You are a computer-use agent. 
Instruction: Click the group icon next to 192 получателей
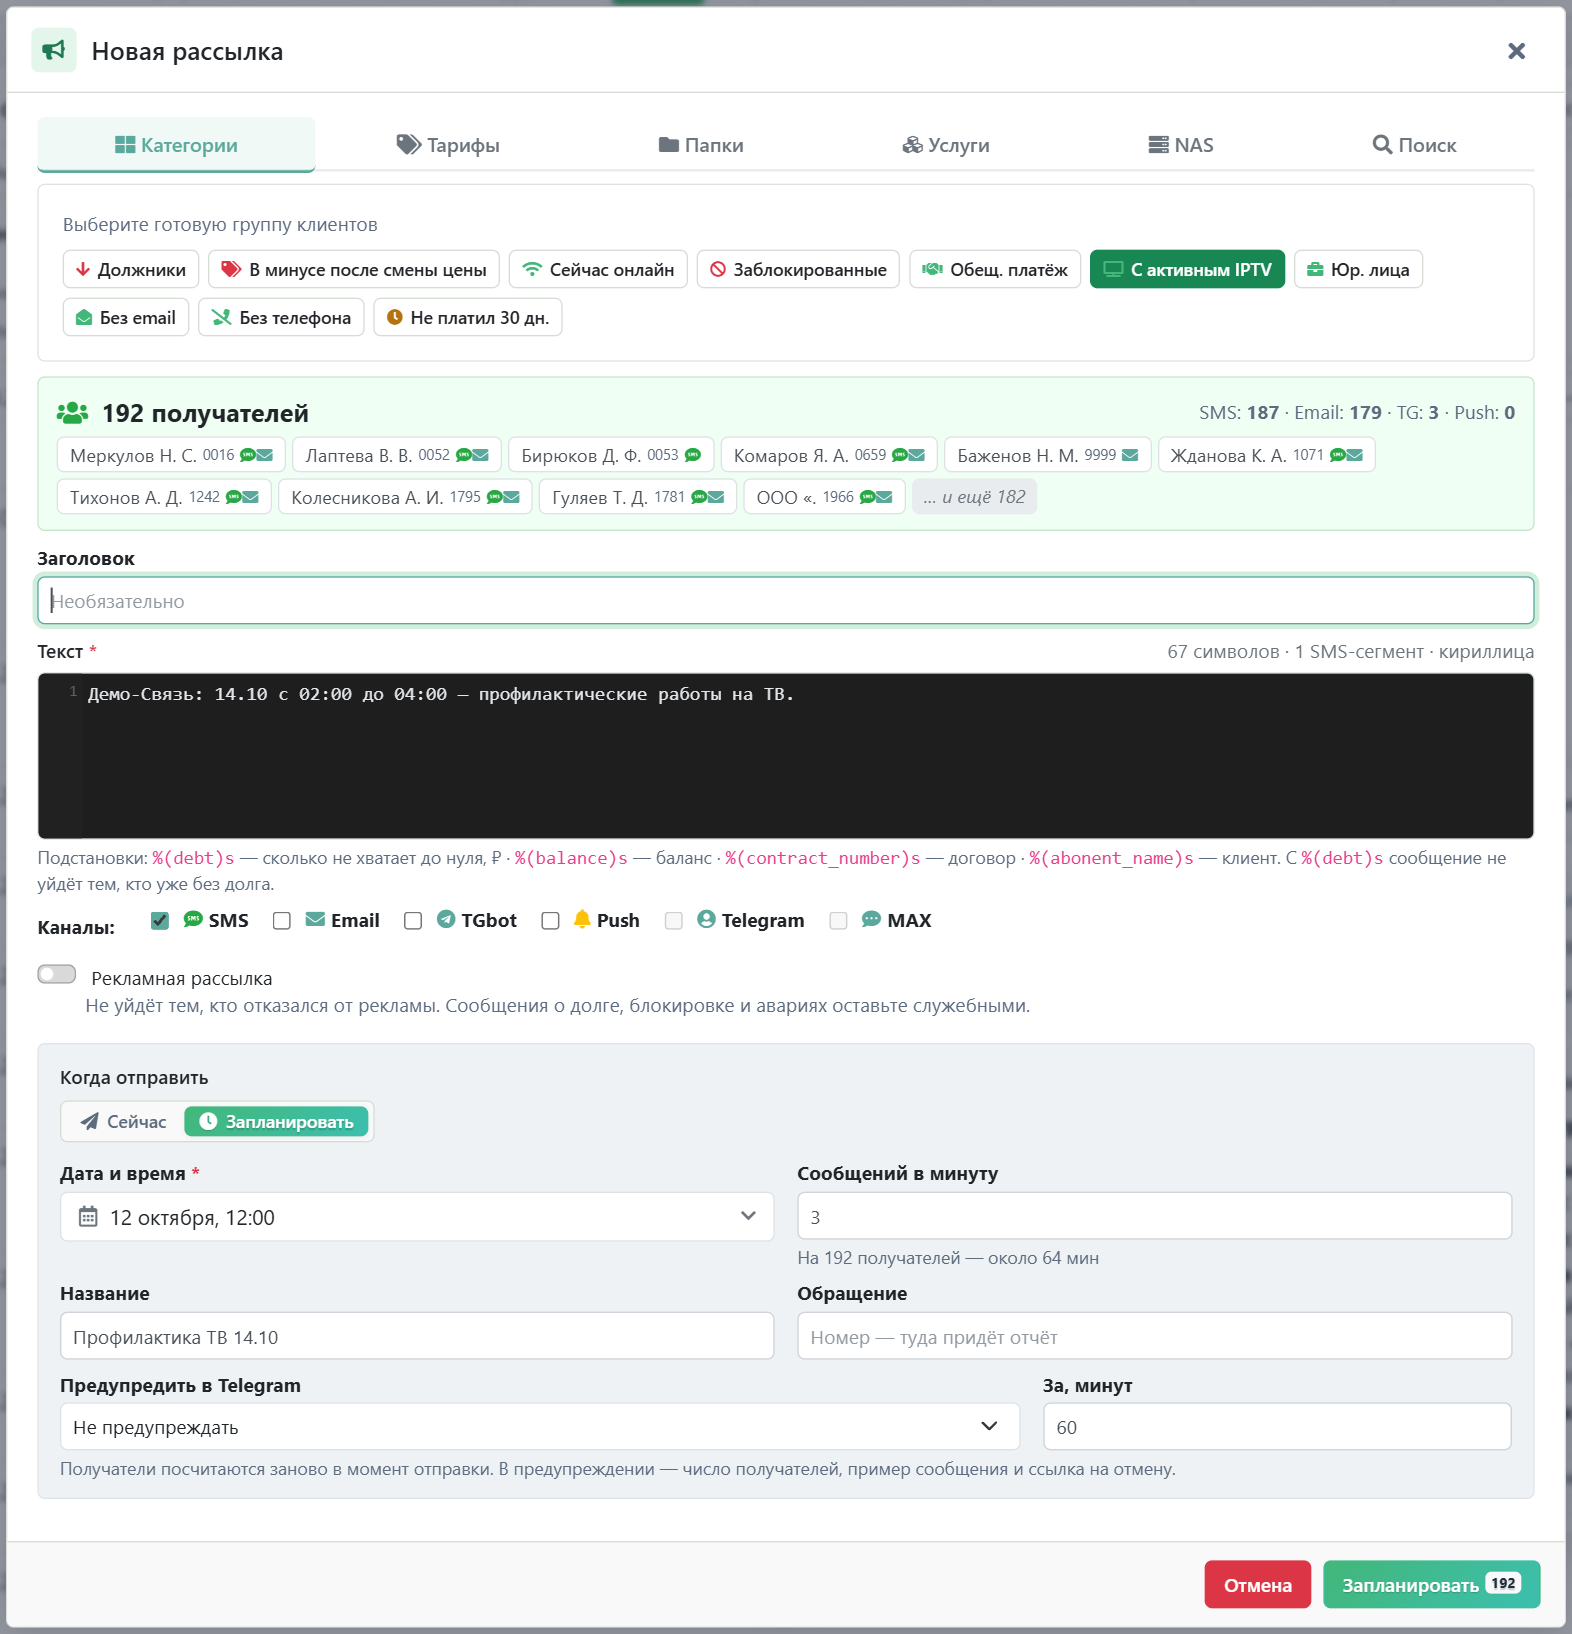point(73,413)
